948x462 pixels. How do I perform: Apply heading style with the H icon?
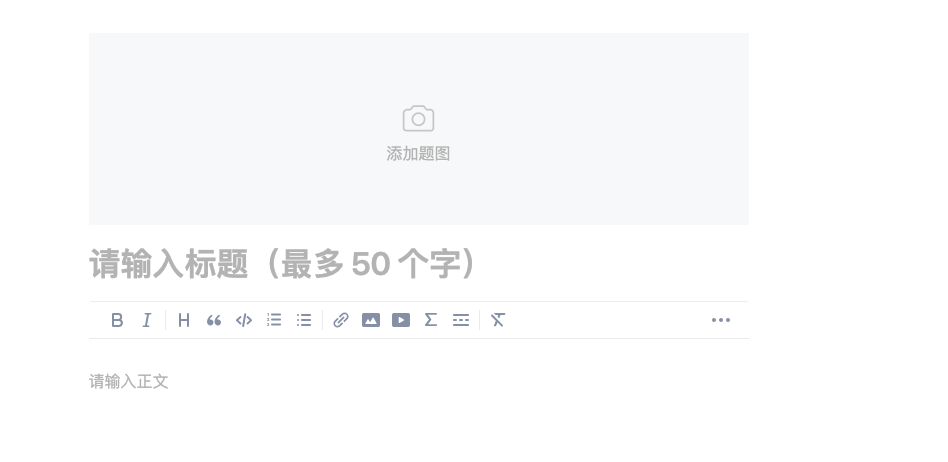pos(184,320)
